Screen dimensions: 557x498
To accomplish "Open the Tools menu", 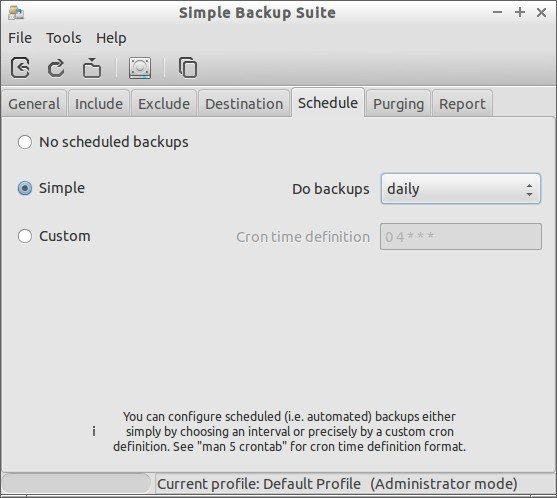I will pyautogui.click(x=64, y=38).
